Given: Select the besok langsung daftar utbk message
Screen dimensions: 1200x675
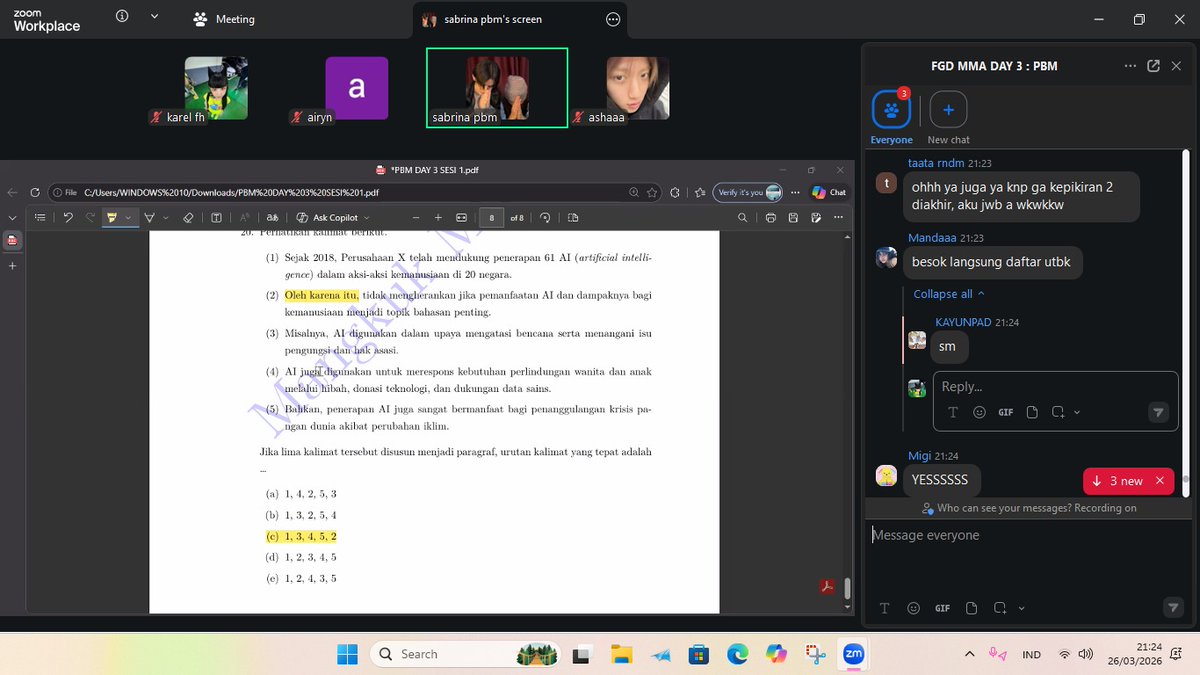Looking at the screenshot, I should coord(991,262).
